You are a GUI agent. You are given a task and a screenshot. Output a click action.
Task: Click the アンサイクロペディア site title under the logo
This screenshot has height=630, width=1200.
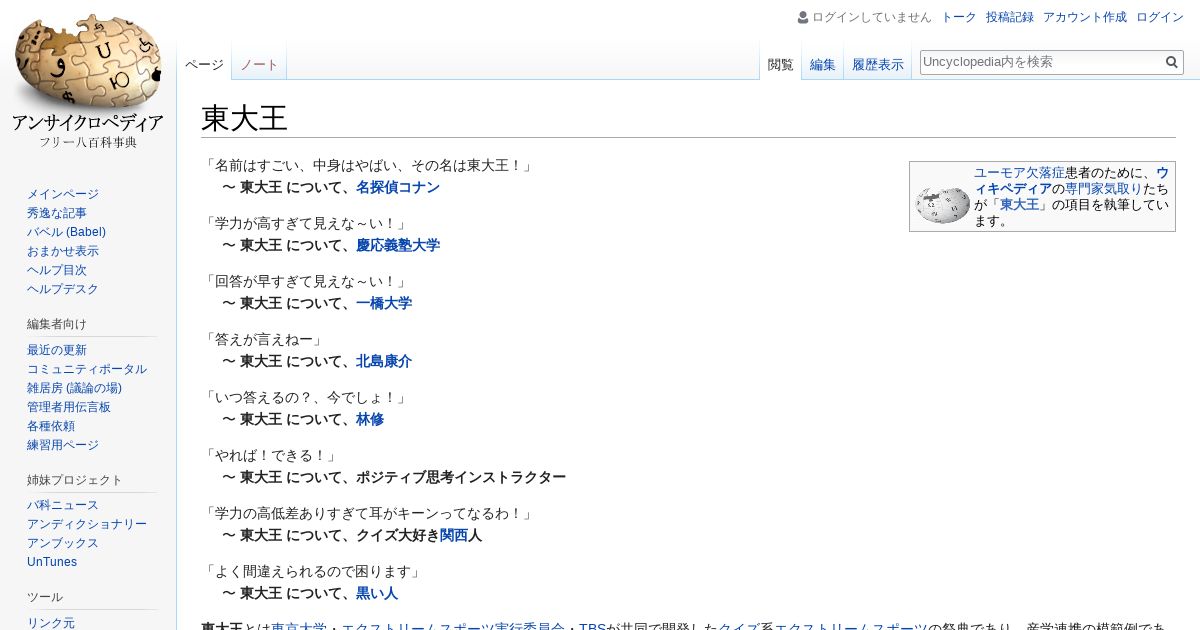(88, 123)
